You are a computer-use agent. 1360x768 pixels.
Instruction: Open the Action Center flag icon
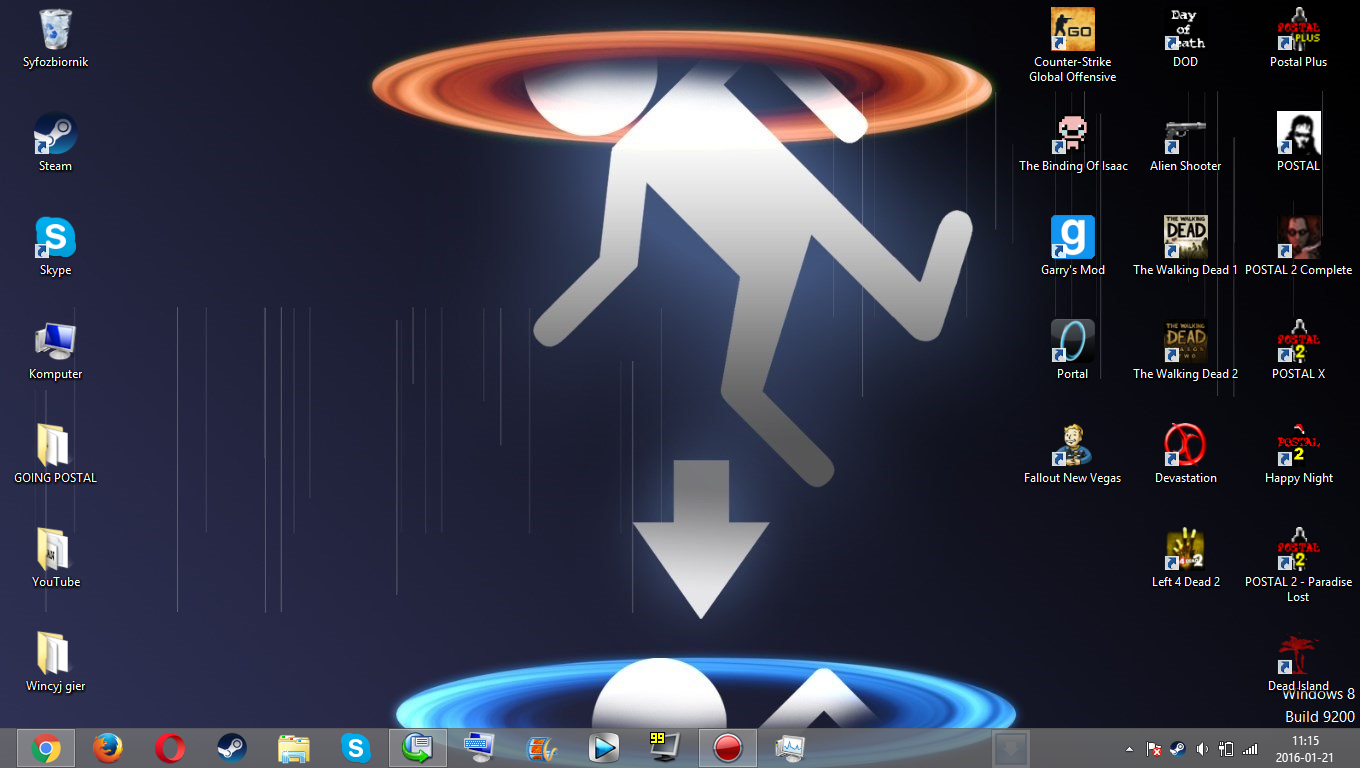1154,749
